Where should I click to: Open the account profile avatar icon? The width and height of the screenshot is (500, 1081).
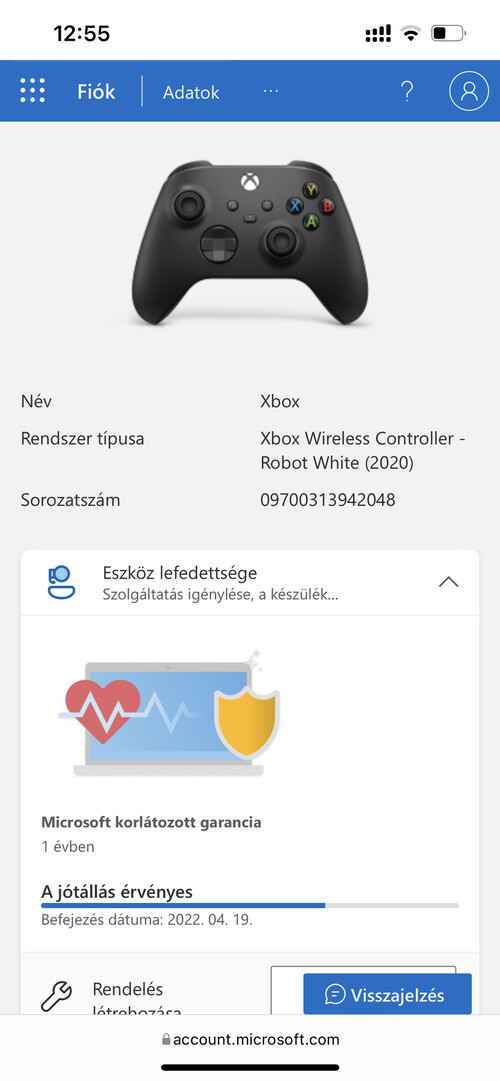point(469,91)
